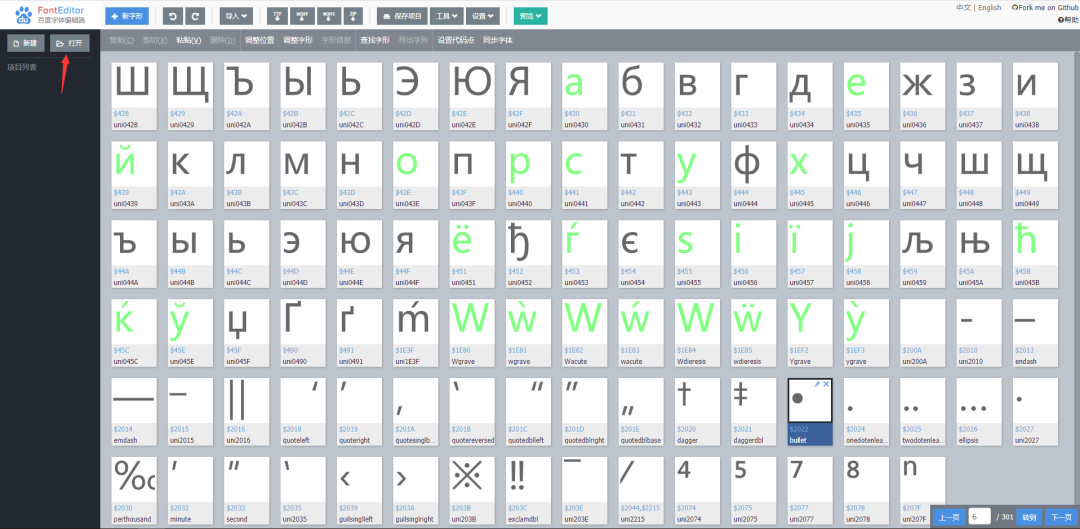Image resolution: width=1080 pixels, height=529 pixels.
Task: Click 查找字形 find glyph item
Action: [x=375, y=41]
